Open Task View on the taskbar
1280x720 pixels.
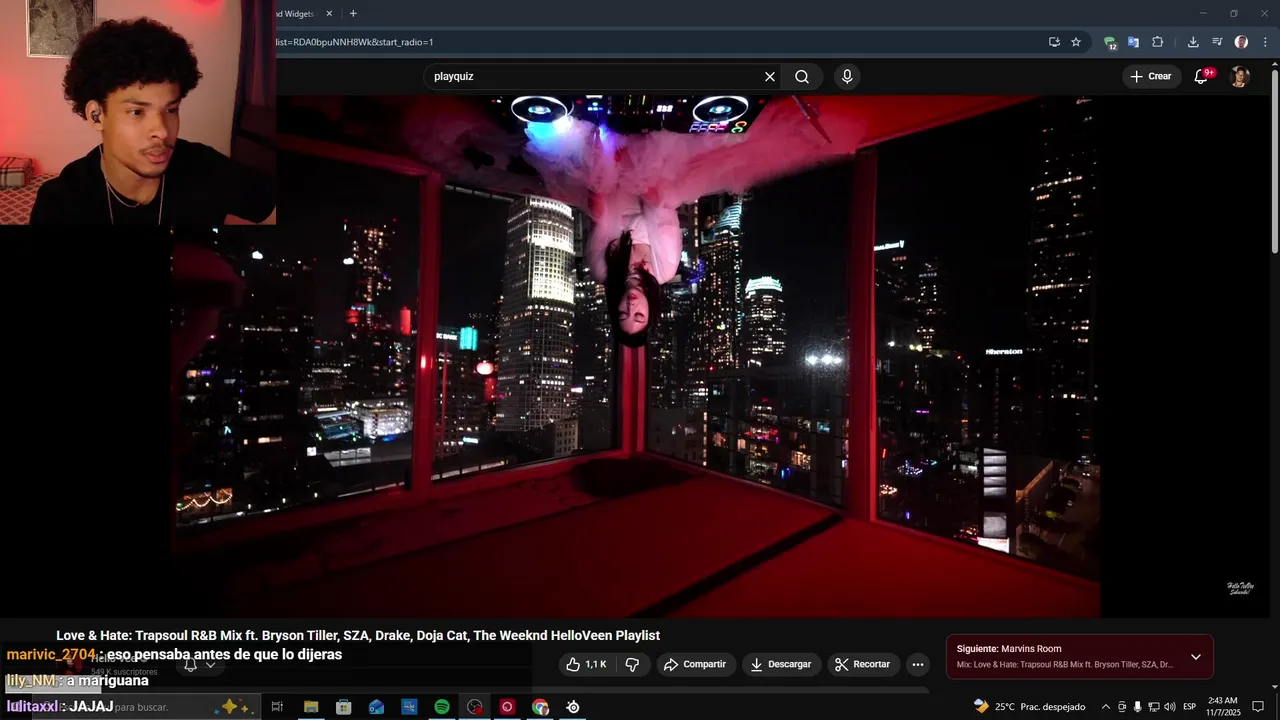pyautogui.click(x=278, y=707)
